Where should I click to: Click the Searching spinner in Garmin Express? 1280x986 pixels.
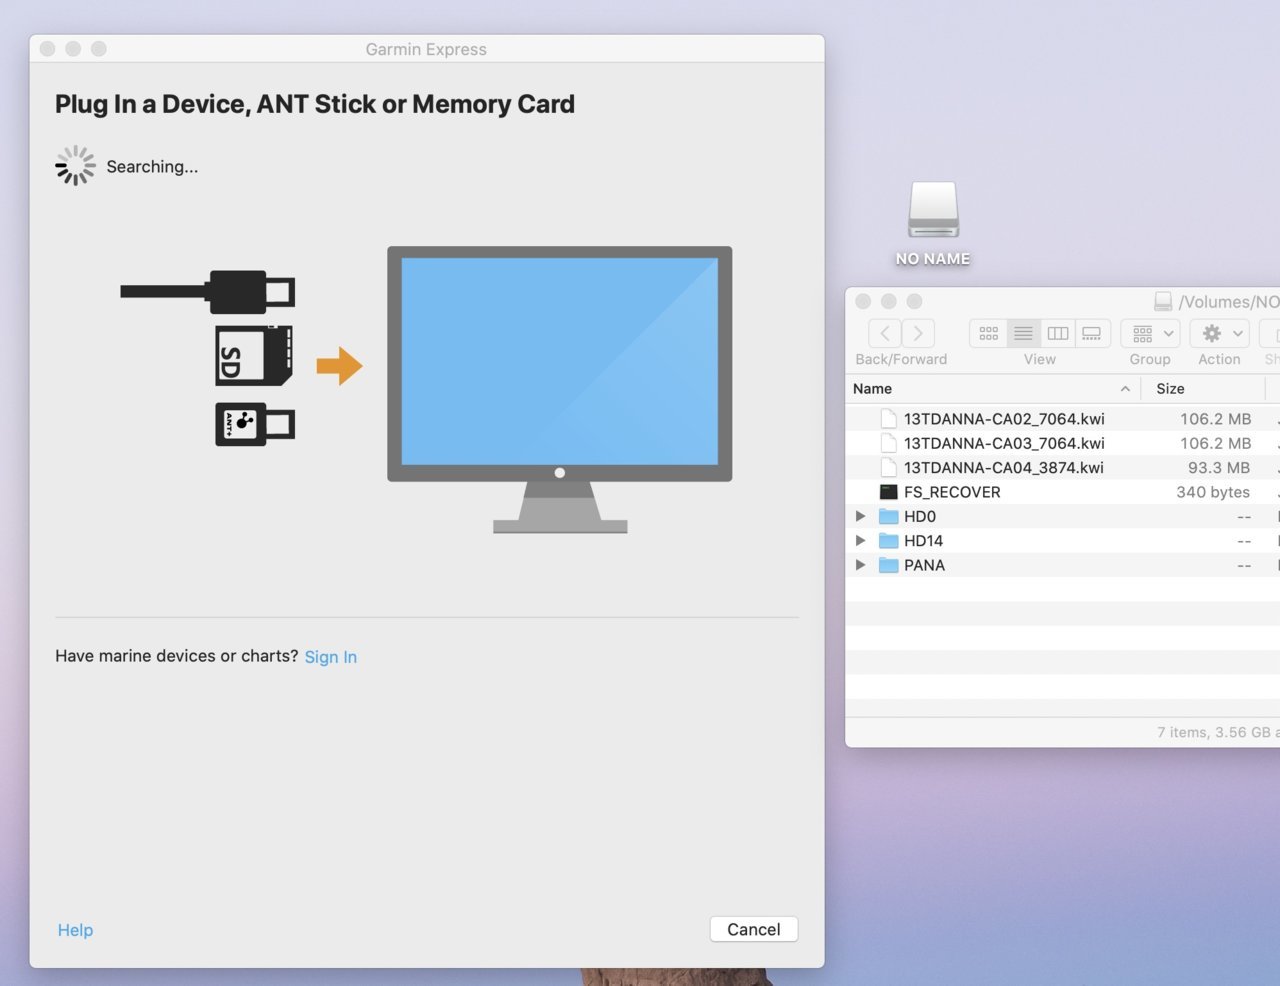[75, 166]
